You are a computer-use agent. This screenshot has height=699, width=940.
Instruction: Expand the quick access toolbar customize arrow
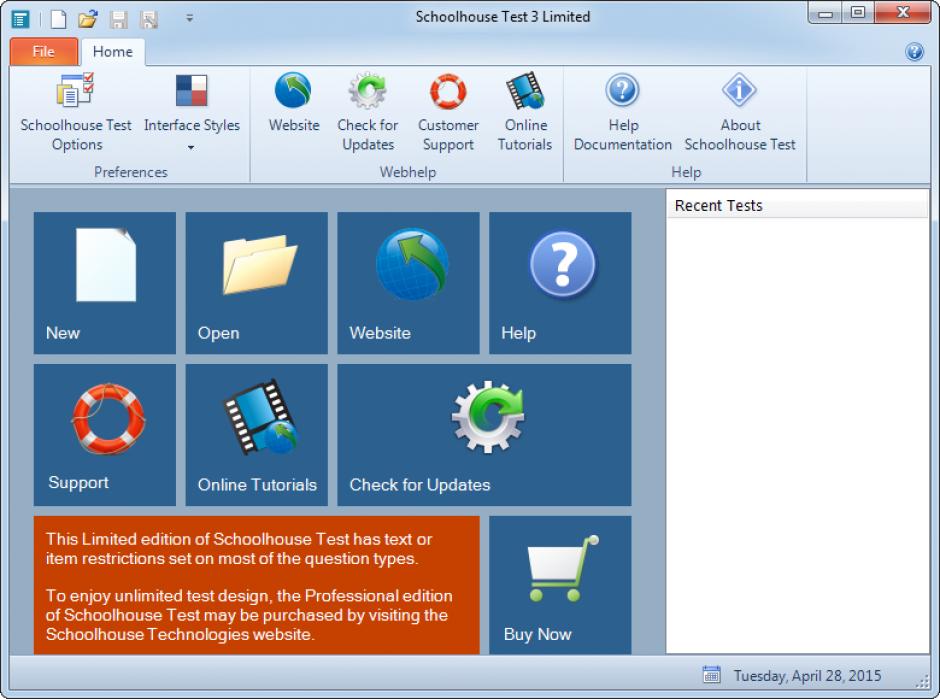(x=189, y=19)
